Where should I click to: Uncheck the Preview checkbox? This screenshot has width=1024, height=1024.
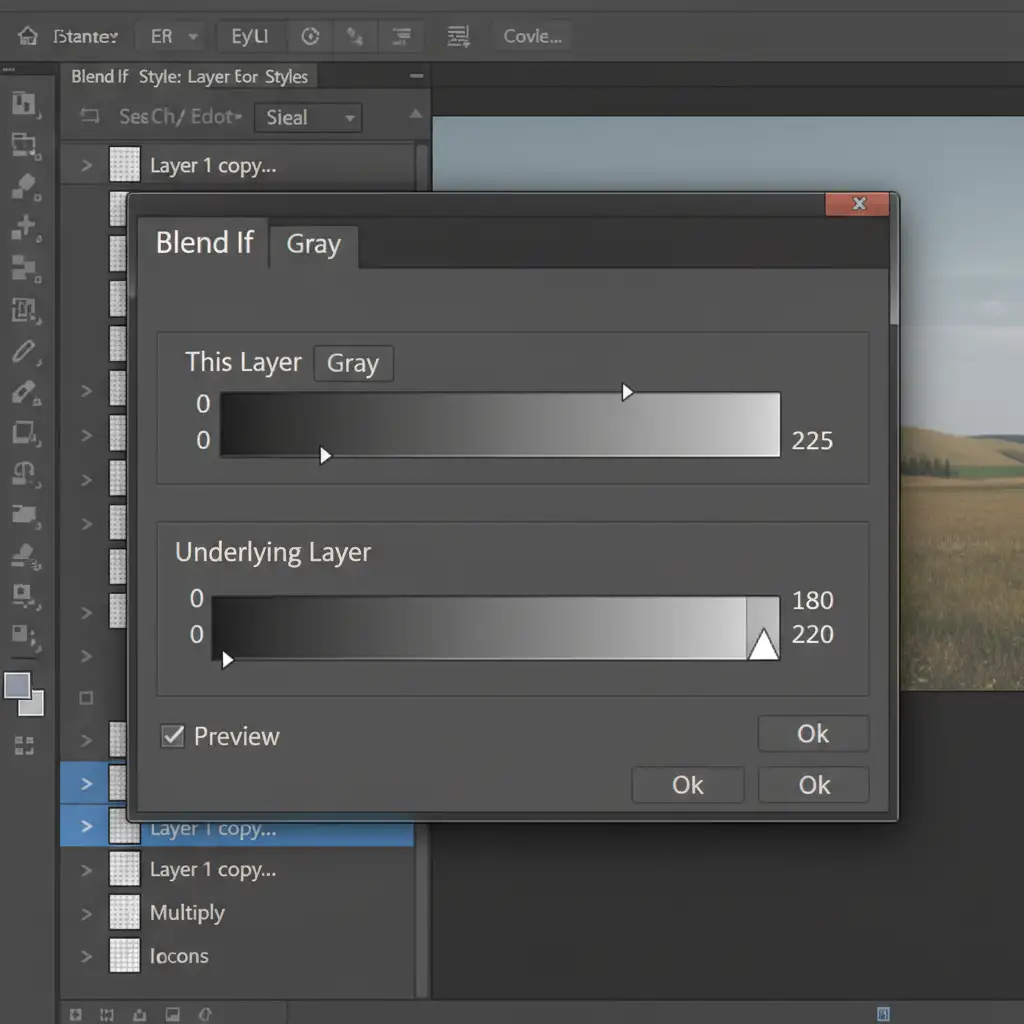coord(173,737)
